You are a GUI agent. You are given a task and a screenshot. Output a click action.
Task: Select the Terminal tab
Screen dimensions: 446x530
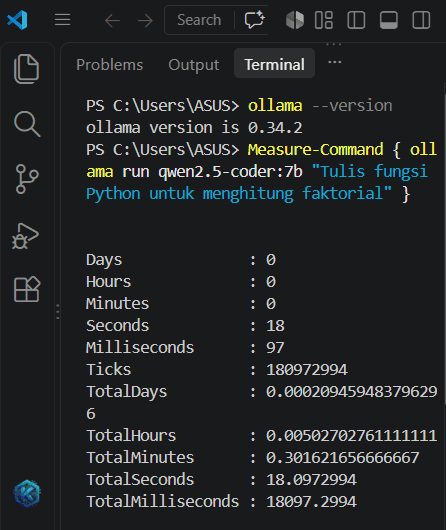(275, 64)
